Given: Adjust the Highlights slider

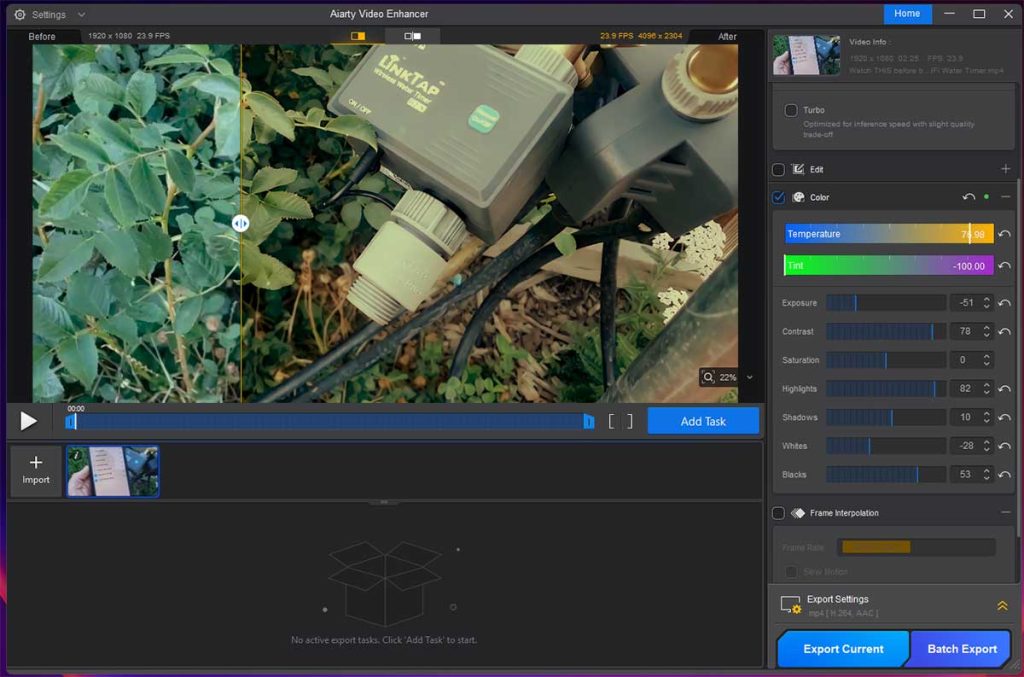Looking at the screenshot, I should 886,388.
